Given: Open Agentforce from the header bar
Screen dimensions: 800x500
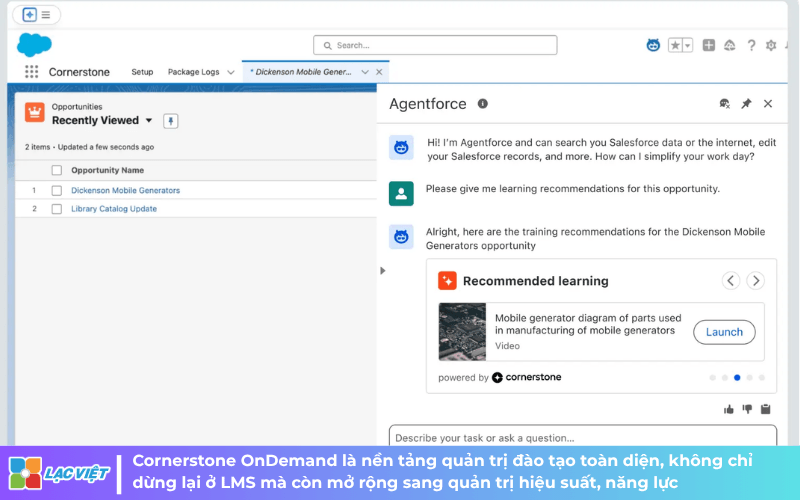Looking at the screenshot, I should point(653,45).
